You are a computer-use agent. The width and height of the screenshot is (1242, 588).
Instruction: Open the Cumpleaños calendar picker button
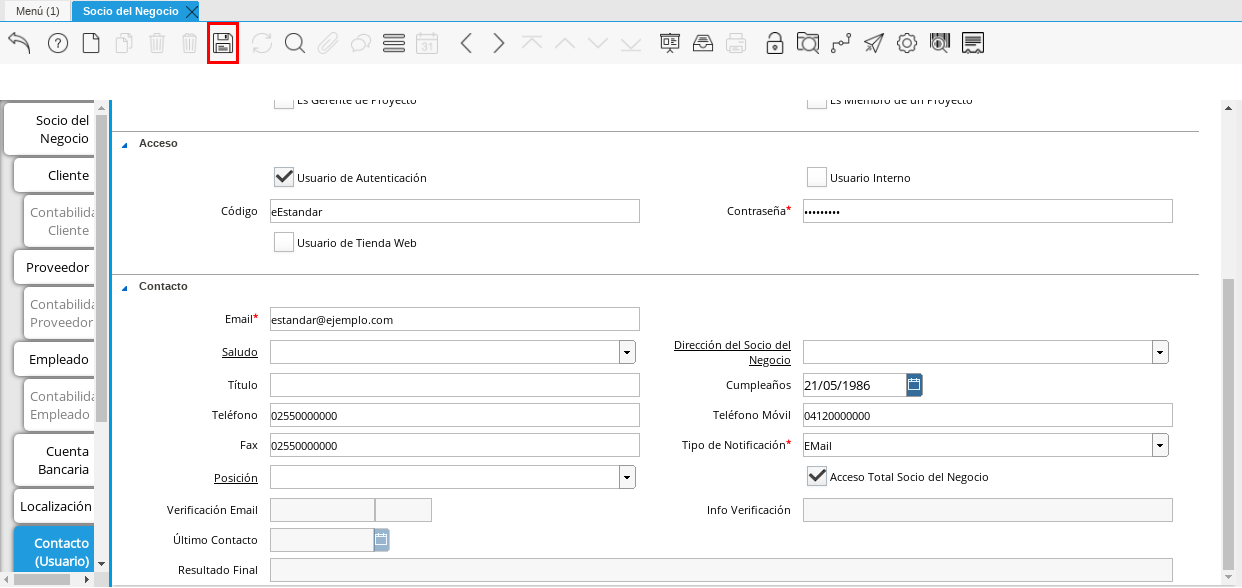[914, 384]
